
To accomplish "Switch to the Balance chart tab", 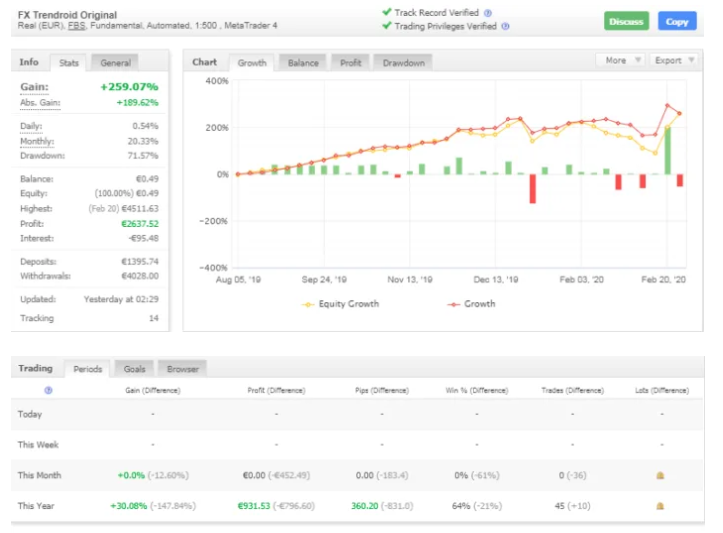I will click(x=302, y=63).
